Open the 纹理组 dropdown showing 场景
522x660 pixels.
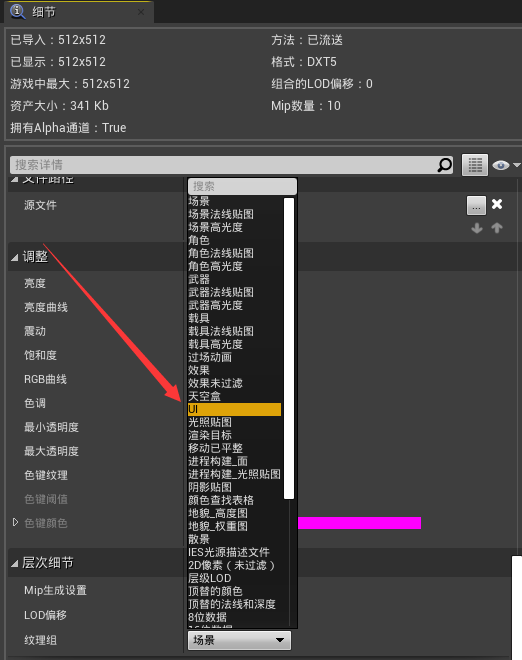[239, 640]
